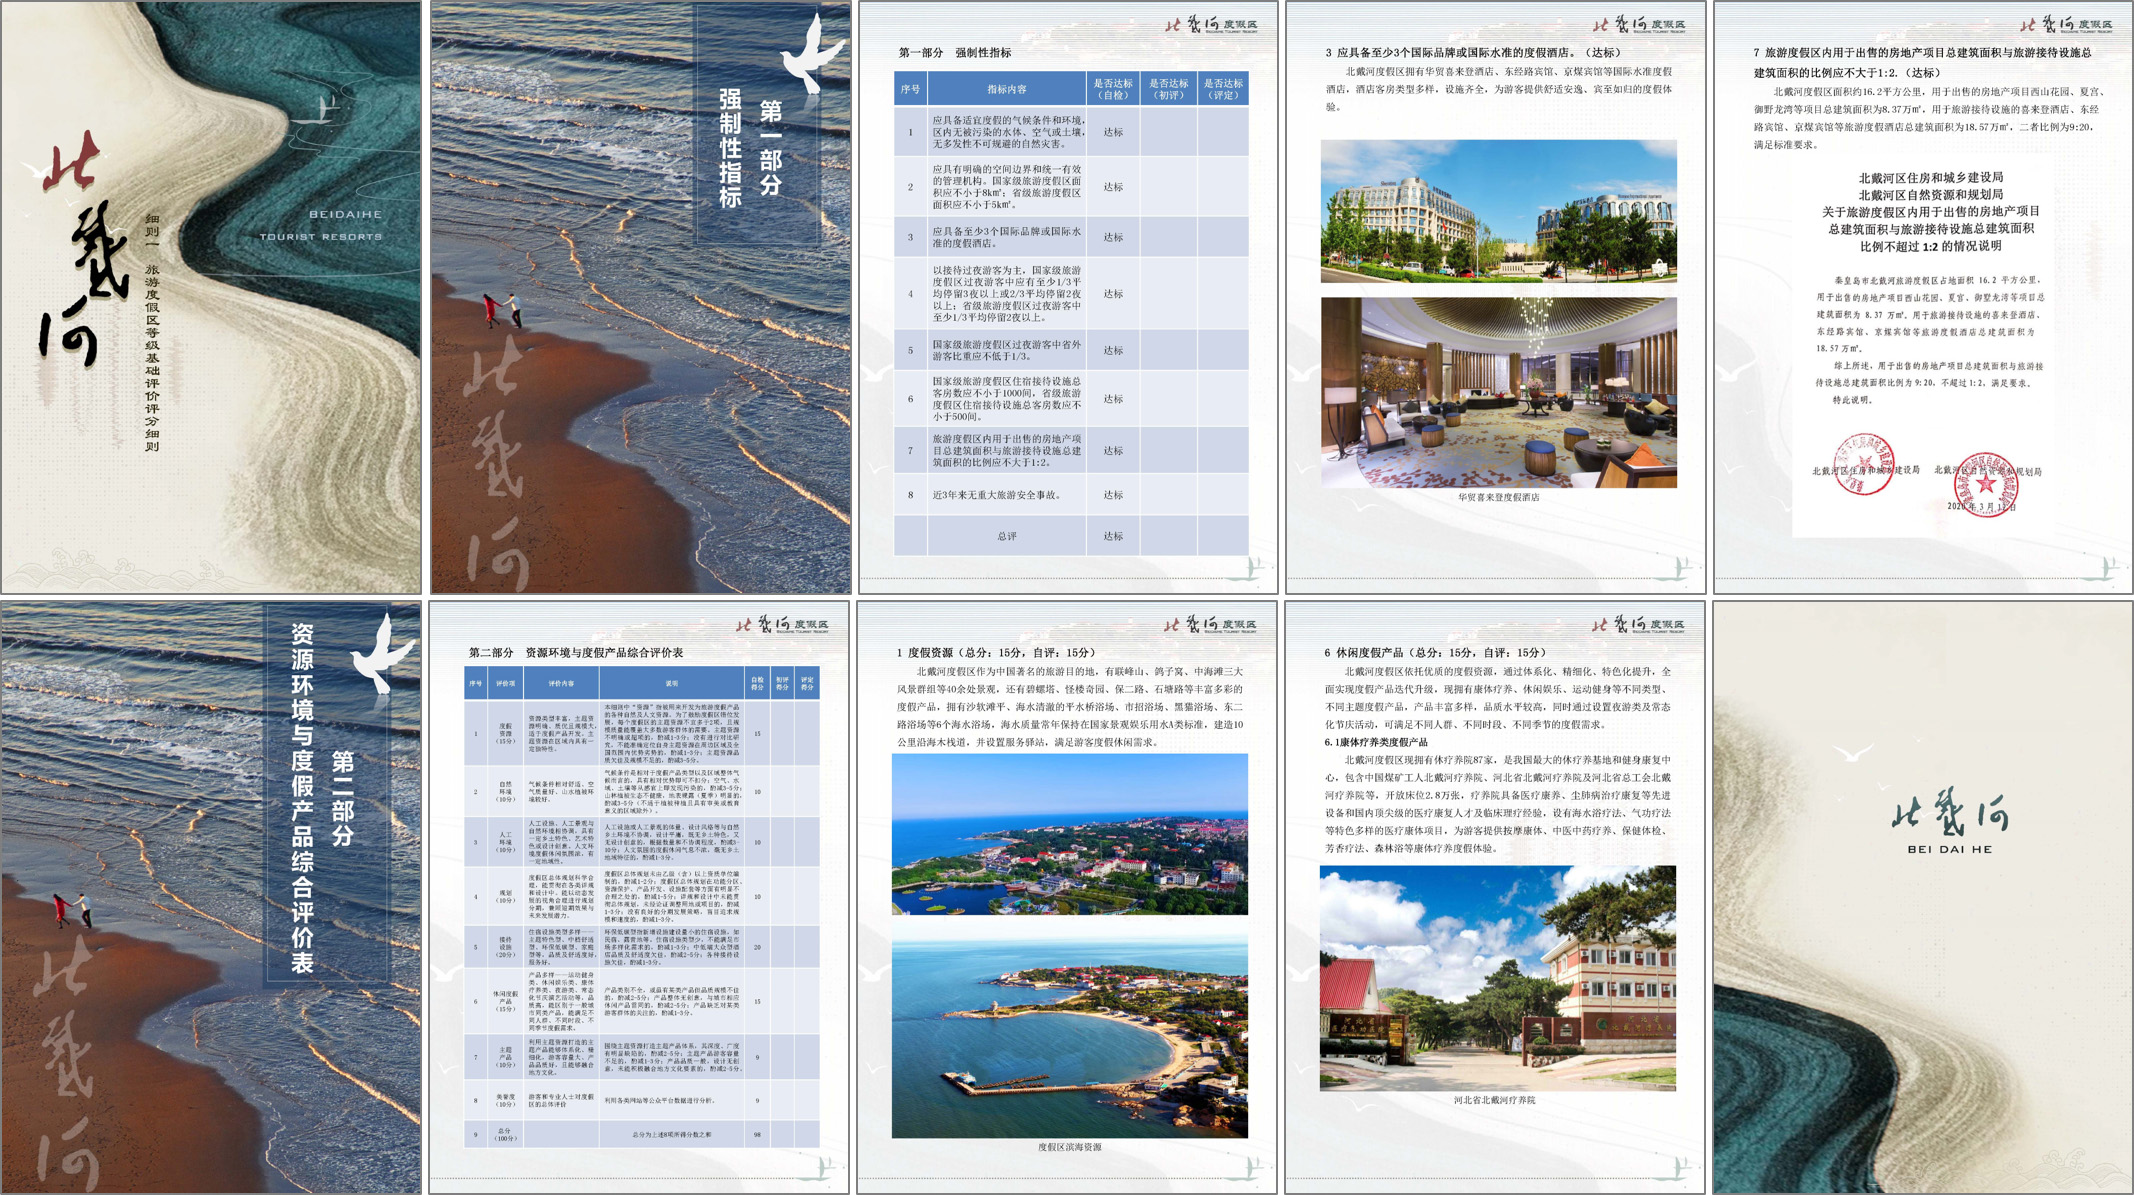Click the BEIDAIHE TOURIST RESORTS text on the cover
The image size is (2134, 1195).
point(320,225)
